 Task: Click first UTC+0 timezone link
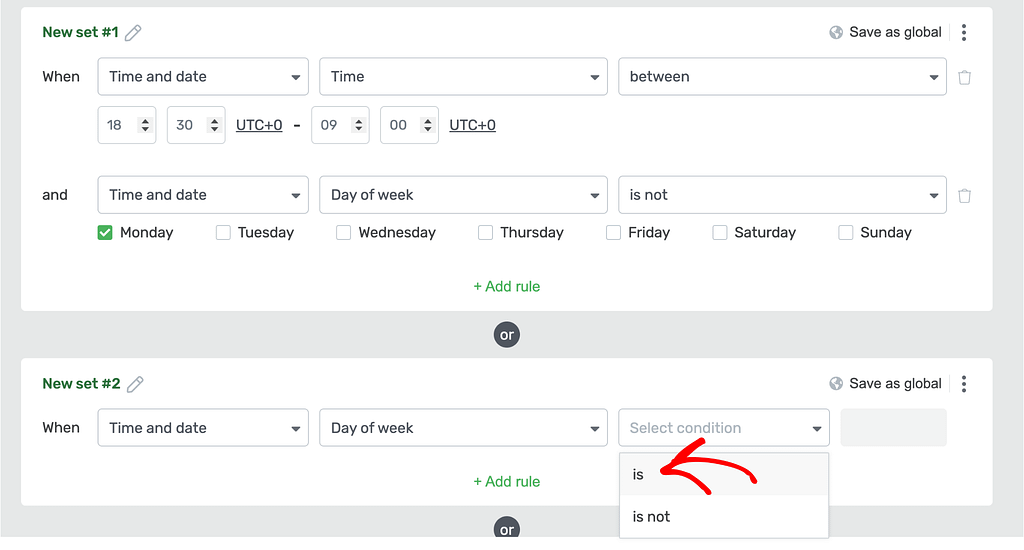259,125
